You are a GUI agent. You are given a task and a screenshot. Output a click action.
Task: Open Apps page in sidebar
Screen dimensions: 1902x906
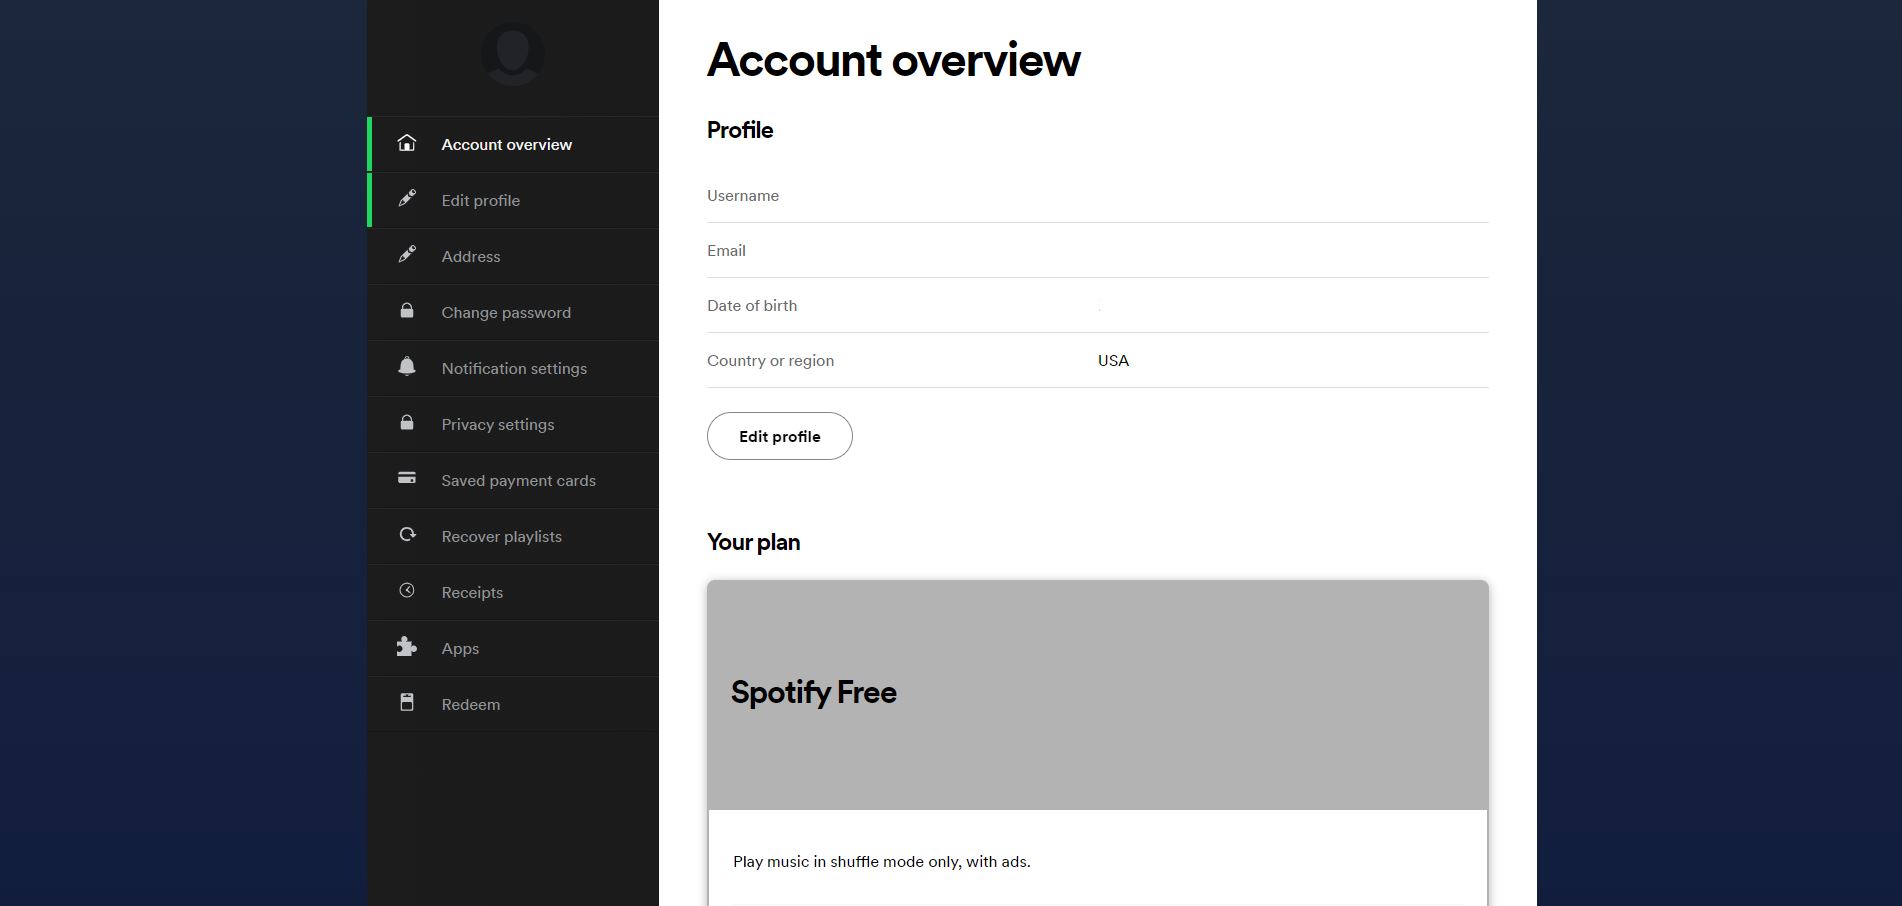pos(513,648)
